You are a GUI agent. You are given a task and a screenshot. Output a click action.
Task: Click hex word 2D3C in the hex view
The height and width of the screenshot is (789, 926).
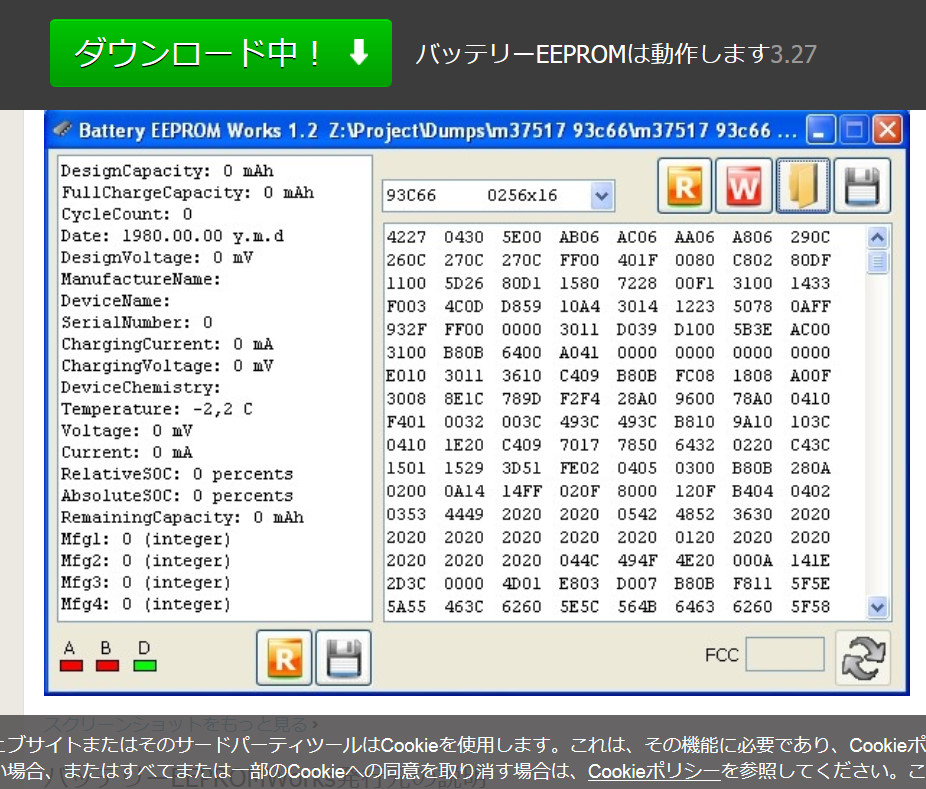tap(406, 583)
